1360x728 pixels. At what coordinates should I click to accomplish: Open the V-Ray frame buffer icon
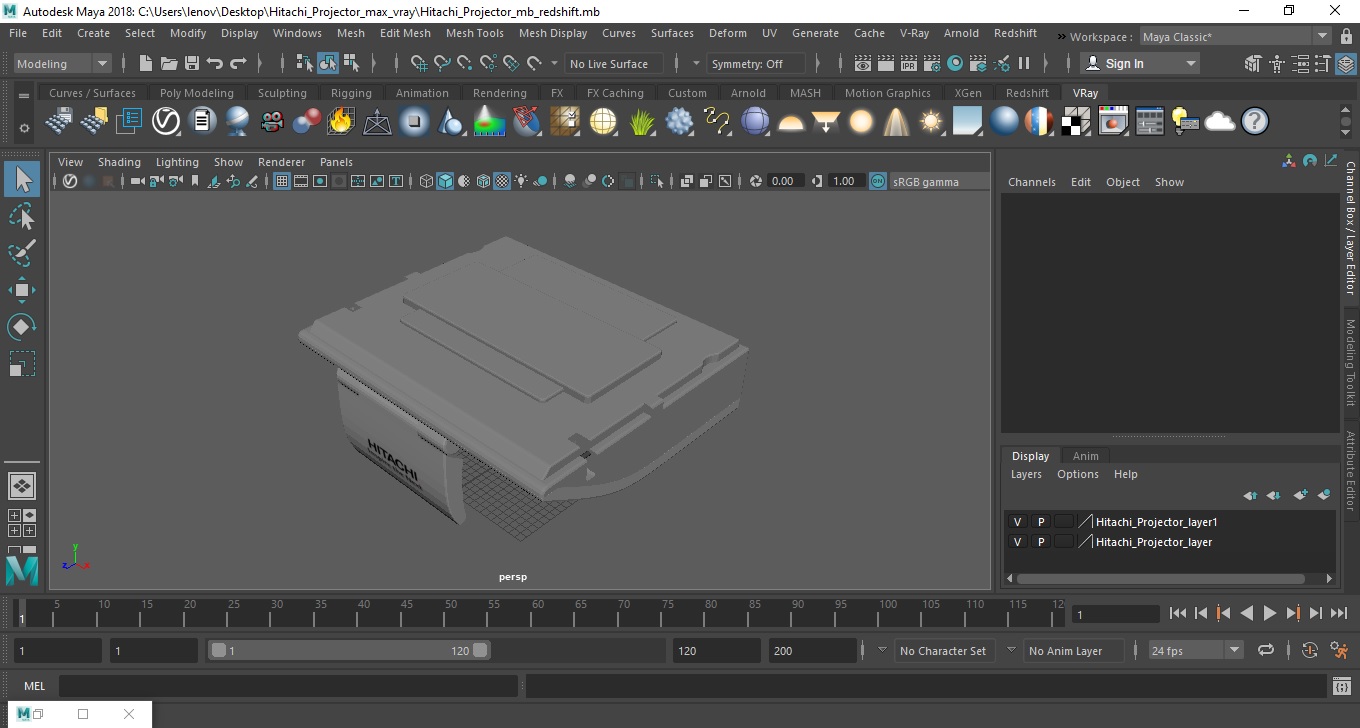[x=1113, y=122]
